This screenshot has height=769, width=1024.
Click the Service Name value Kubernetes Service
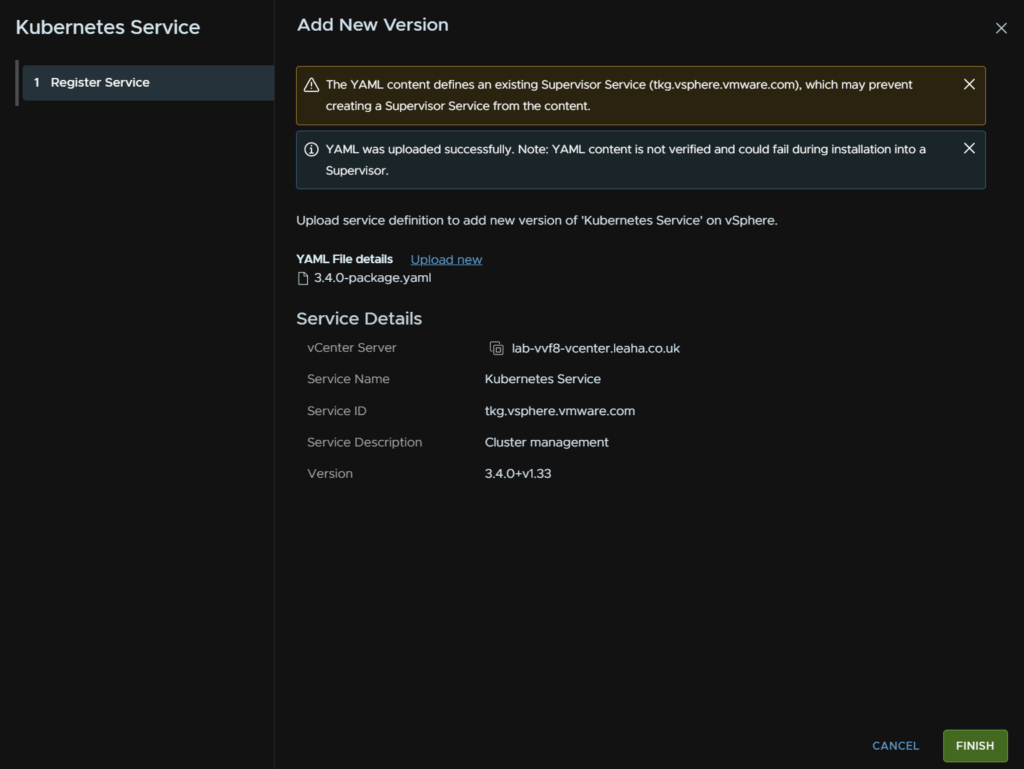pyautogui.click(x=543, y=379)
